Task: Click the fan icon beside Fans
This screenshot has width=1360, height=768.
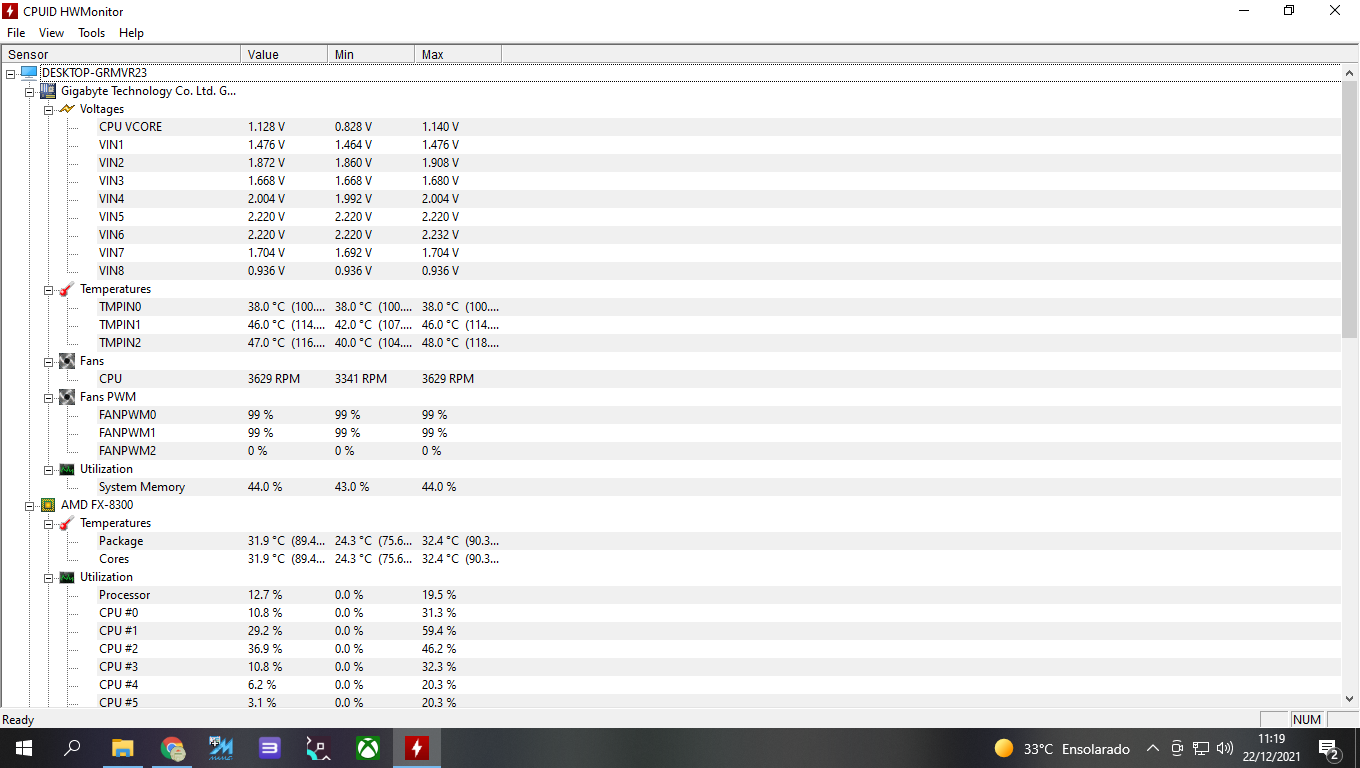Action: [x=67, y=361]
